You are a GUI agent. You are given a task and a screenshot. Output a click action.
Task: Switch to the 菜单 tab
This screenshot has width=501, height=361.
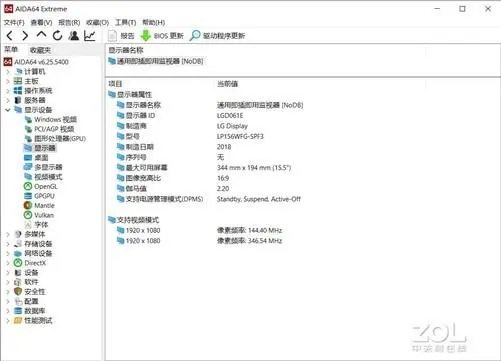click(11, 50)
